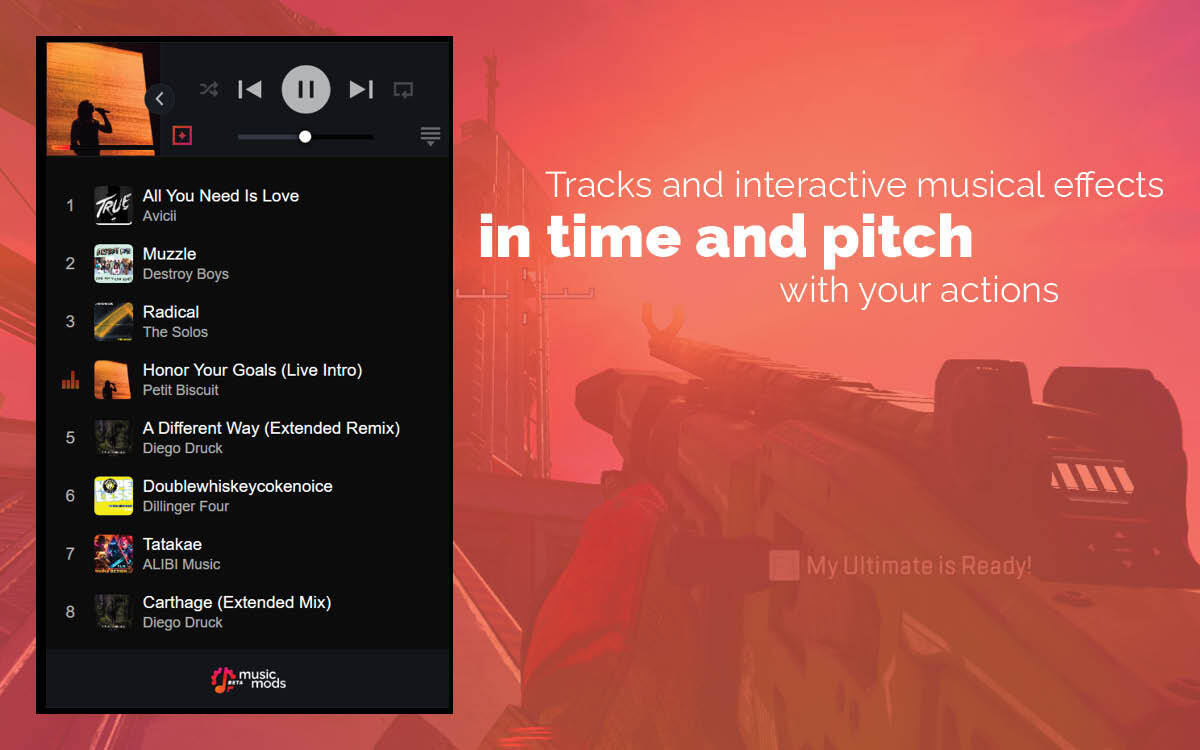This screenshot has width=1200, height=750.
Task: Click the red square effects icon
Action: [182, 135]
